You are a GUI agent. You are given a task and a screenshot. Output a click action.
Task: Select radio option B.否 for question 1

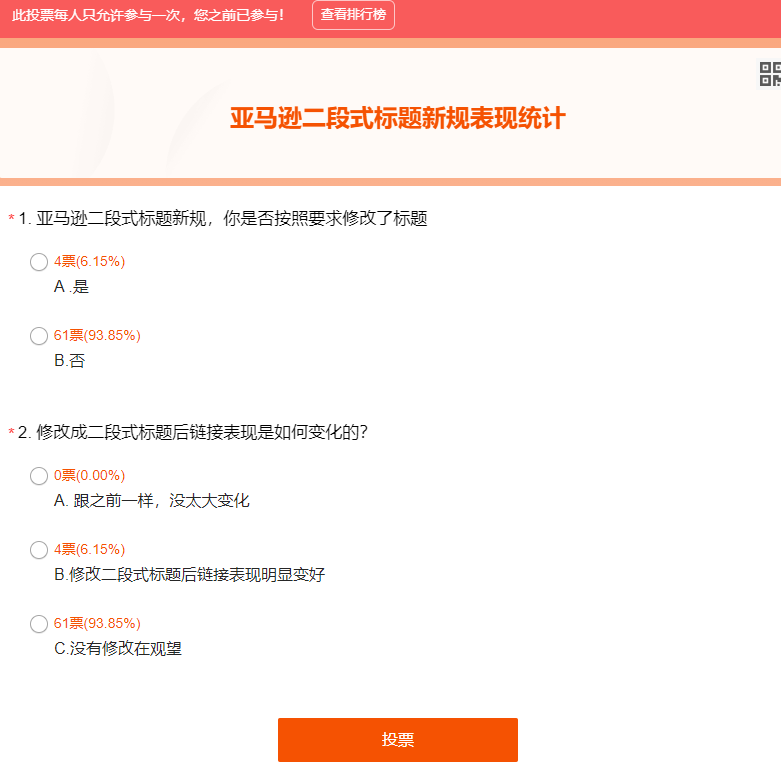[39, 336]
